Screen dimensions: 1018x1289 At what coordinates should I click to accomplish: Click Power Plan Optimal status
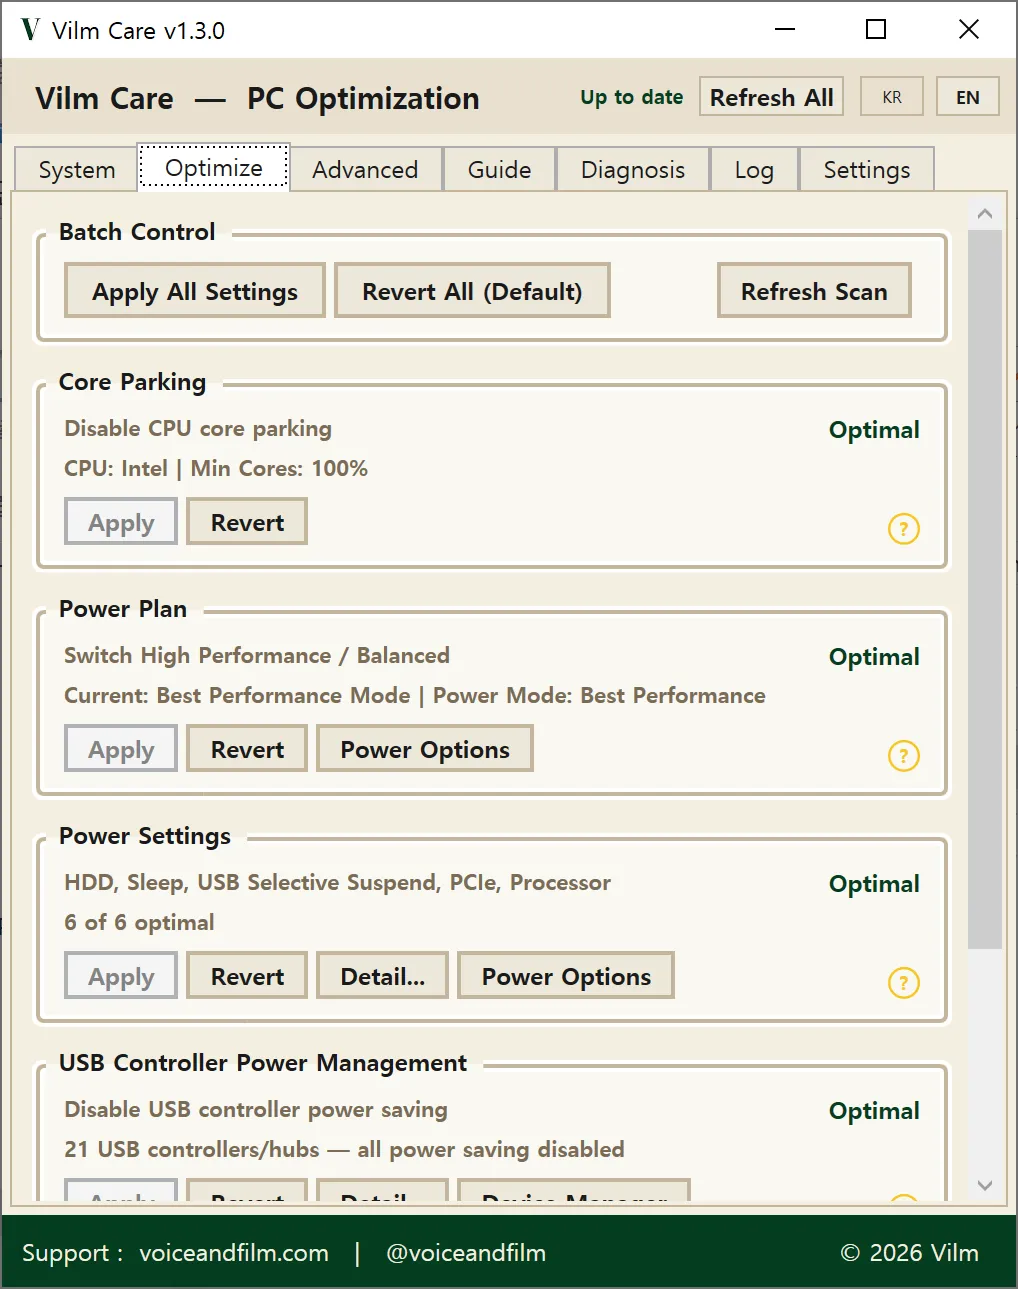coord(874,657)
